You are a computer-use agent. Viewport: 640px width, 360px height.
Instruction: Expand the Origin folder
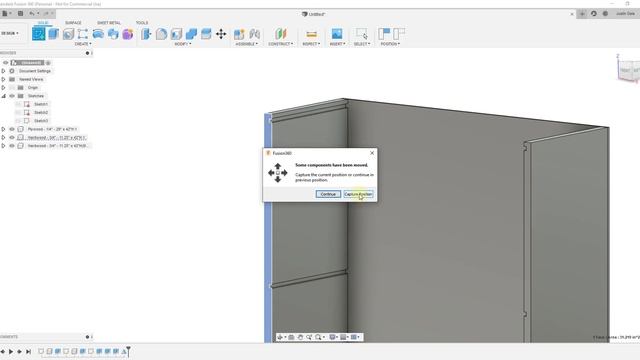point(3,88)
